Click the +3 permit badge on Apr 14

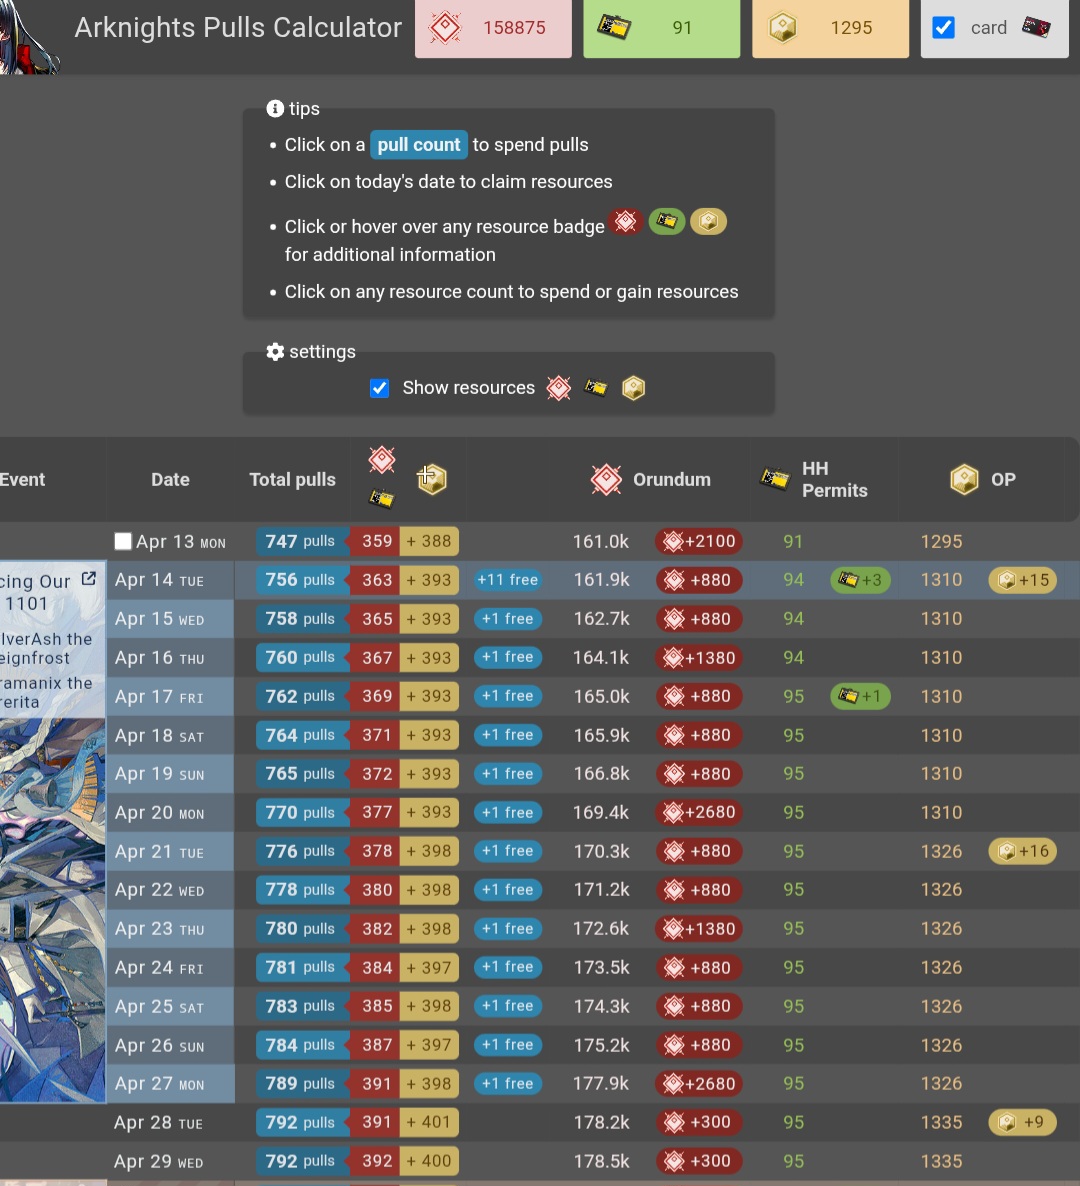click(860, 580)
